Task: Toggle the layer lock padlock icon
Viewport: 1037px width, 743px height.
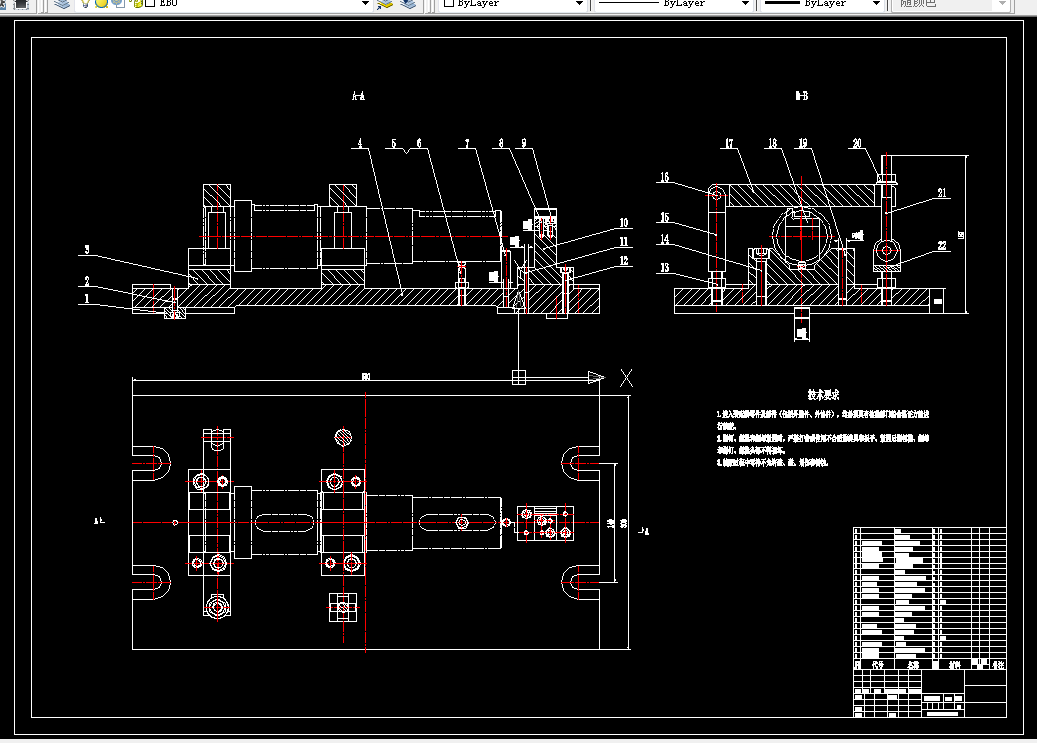Action: [x=138, y=3]
